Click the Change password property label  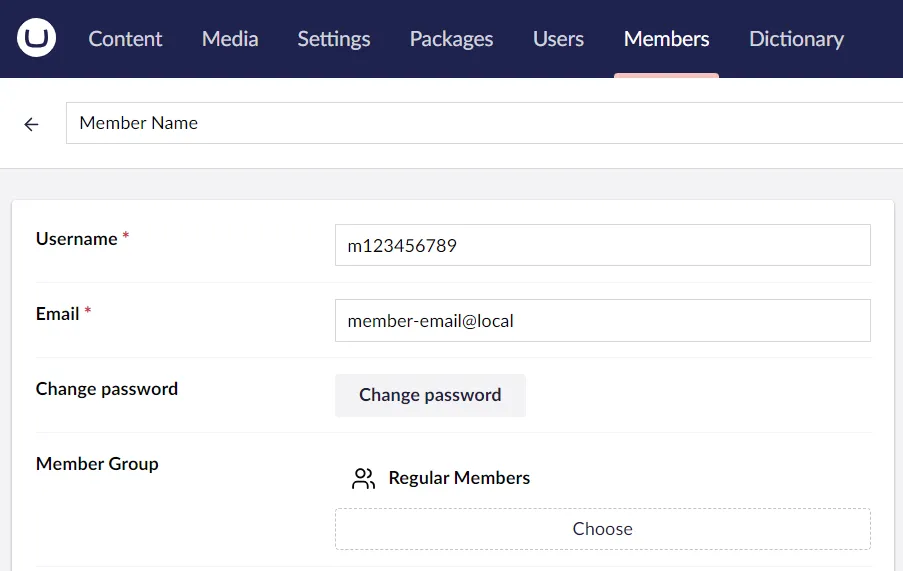(x=107, y=389)
